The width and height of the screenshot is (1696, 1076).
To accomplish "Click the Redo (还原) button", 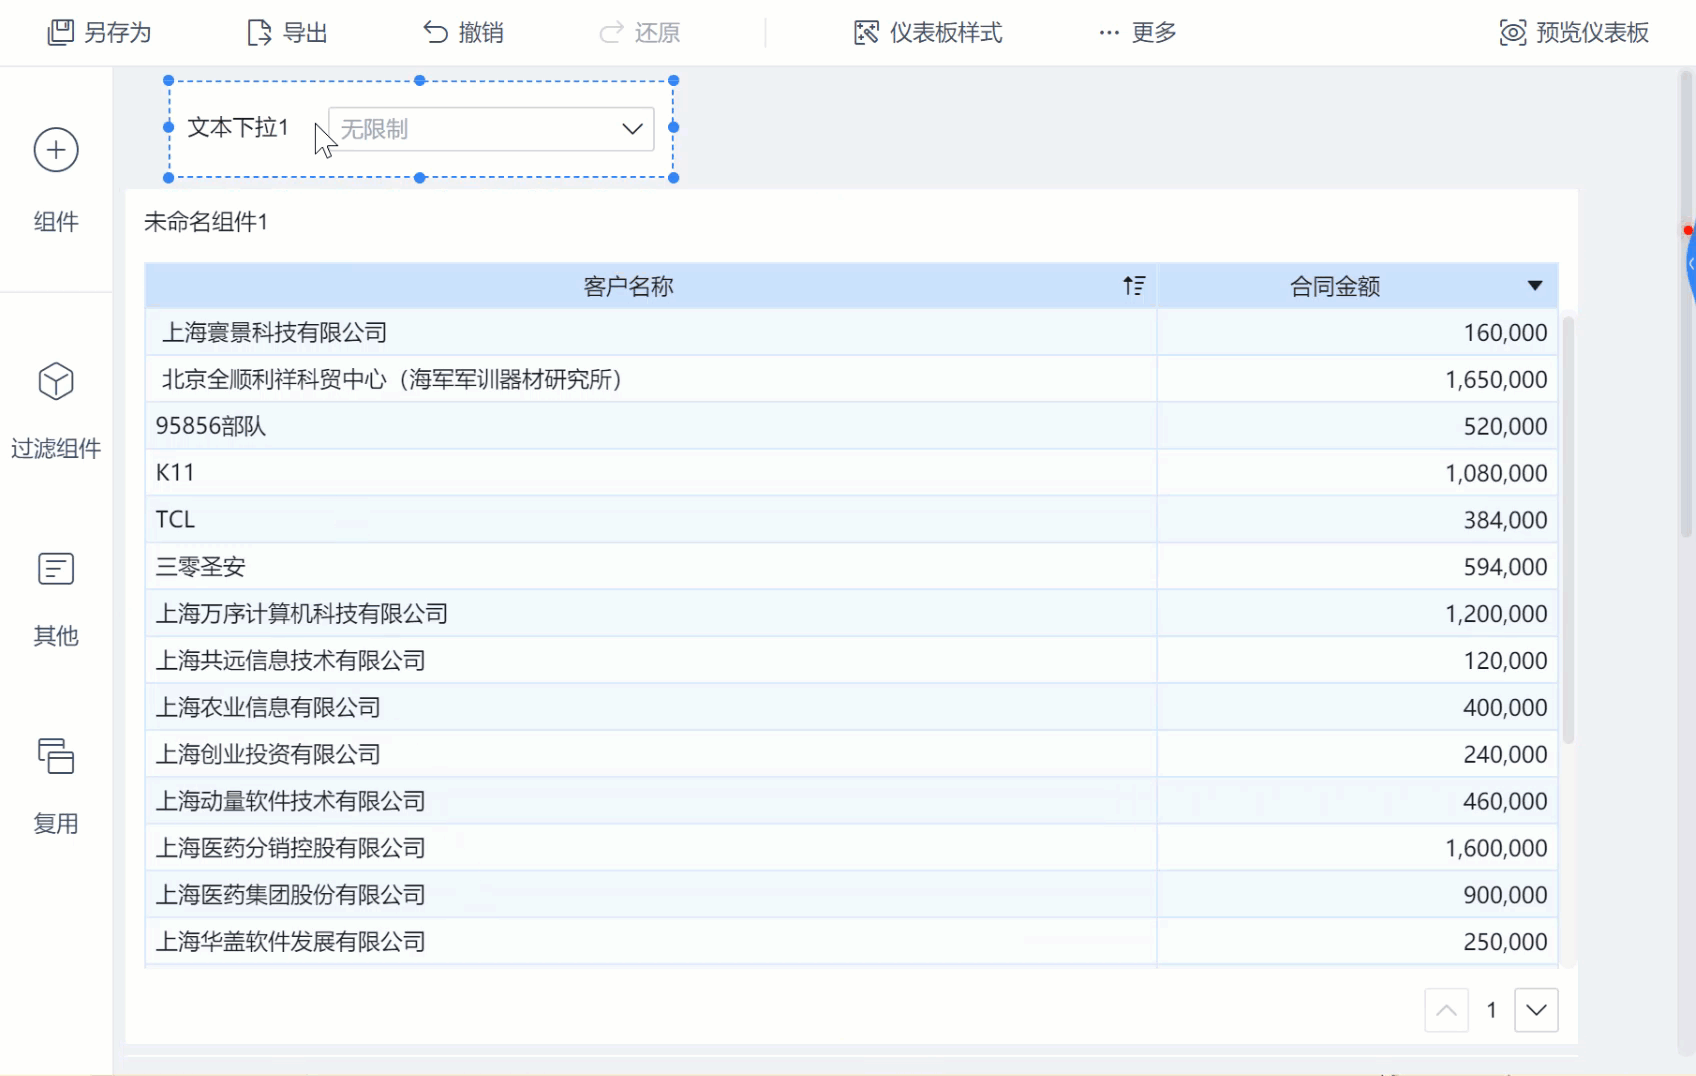I will (639, 32).
